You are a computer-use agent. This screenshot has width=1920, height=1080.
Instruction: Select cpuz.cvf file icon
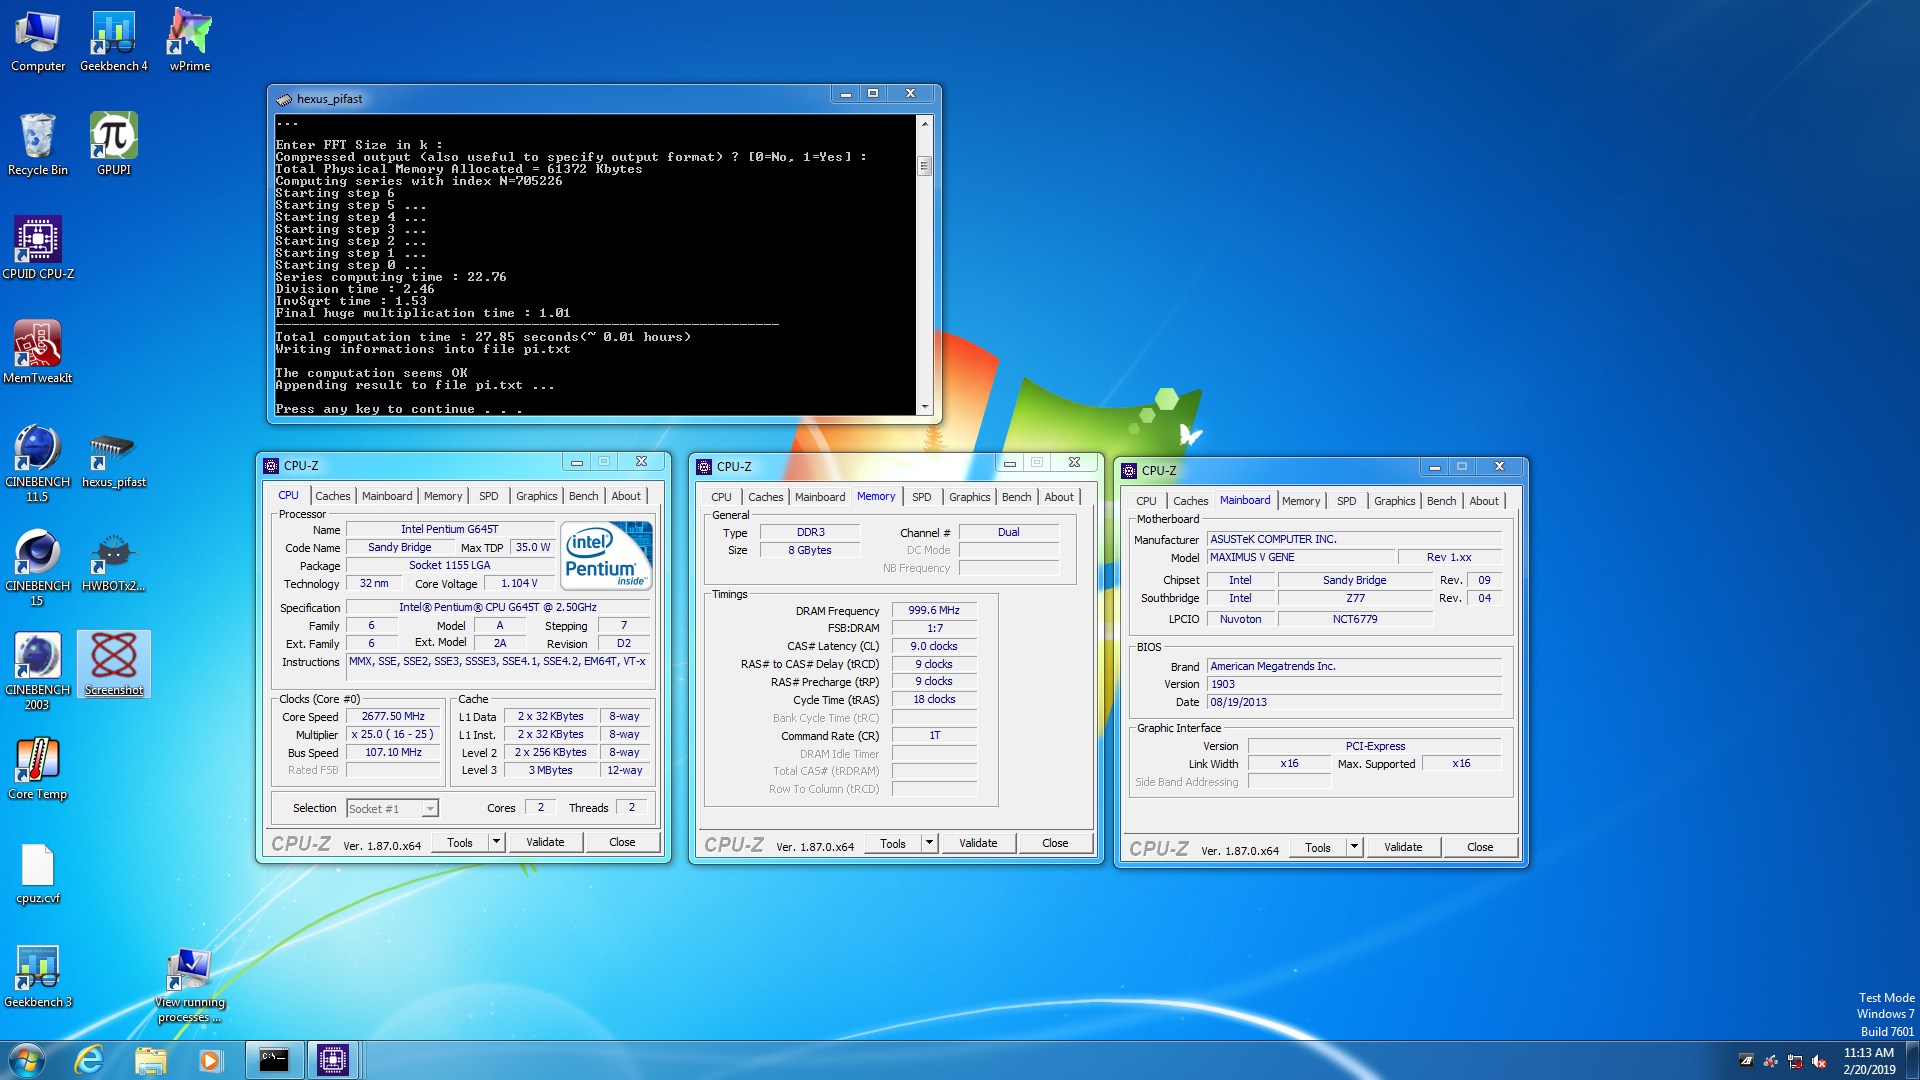[x=38, y=873]
